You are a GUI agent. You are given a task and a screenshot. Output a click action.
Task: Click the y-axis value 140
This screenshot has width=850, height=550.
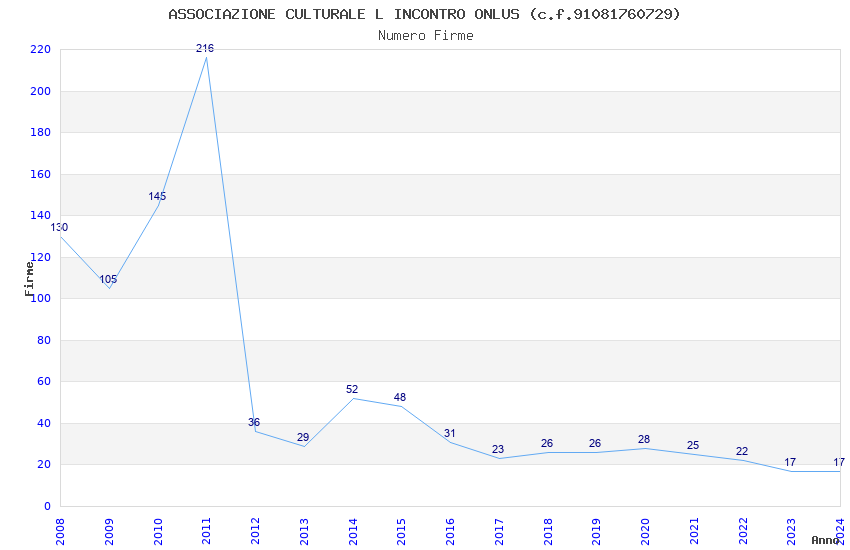tap(40, 215)
